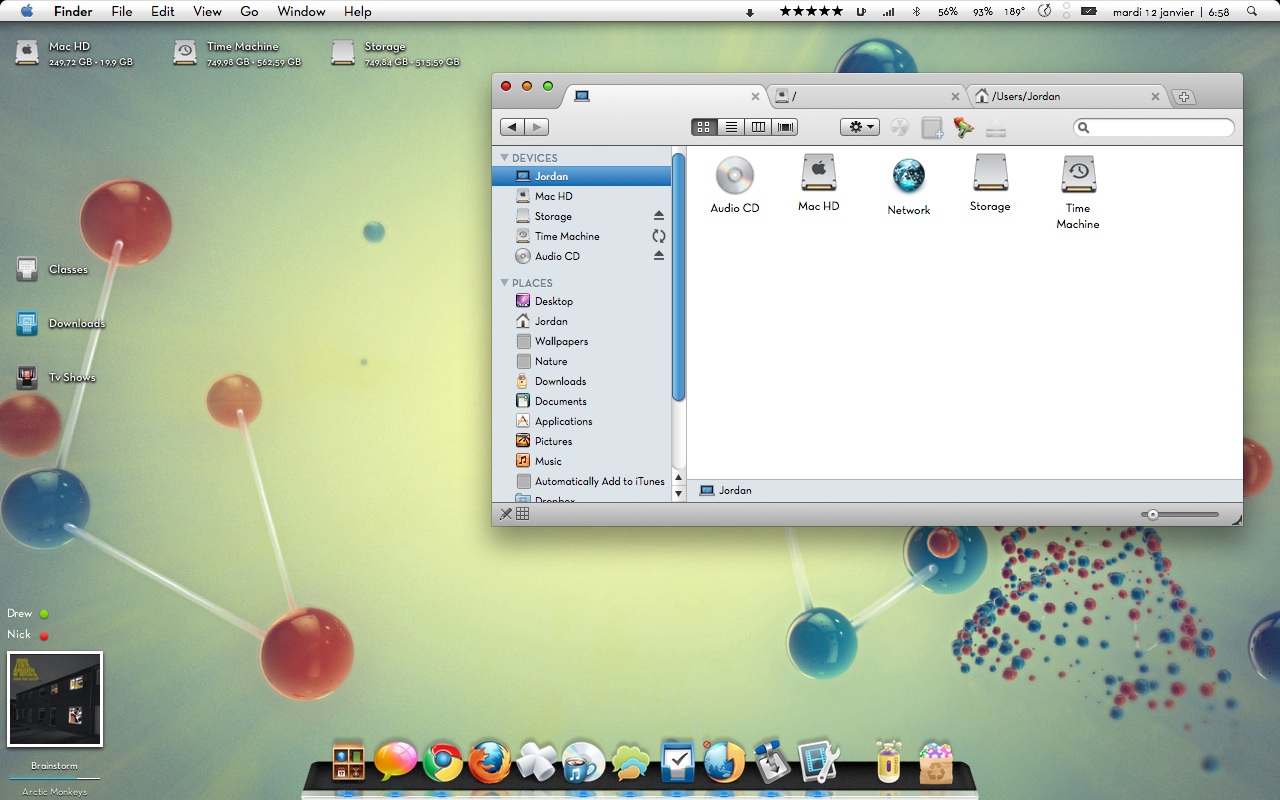Viewport: 1280px width, 800px height.
Task: Open Mac HD drive in Finder pane
Action: coord(818,174)
